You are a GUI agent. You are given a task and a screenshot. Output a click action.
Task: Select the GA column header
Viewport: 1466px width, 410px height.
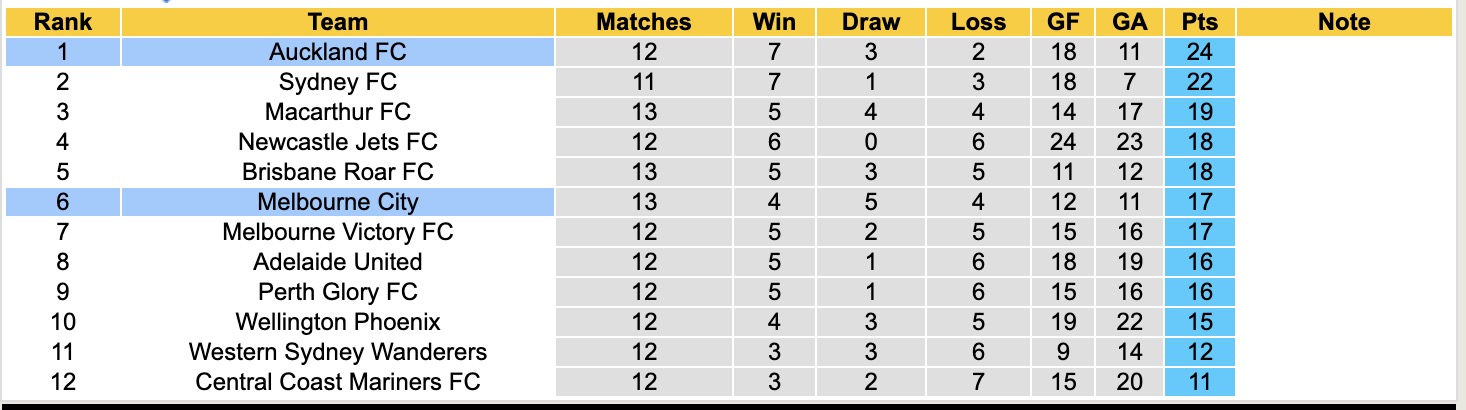click(x=1129, y=22)
